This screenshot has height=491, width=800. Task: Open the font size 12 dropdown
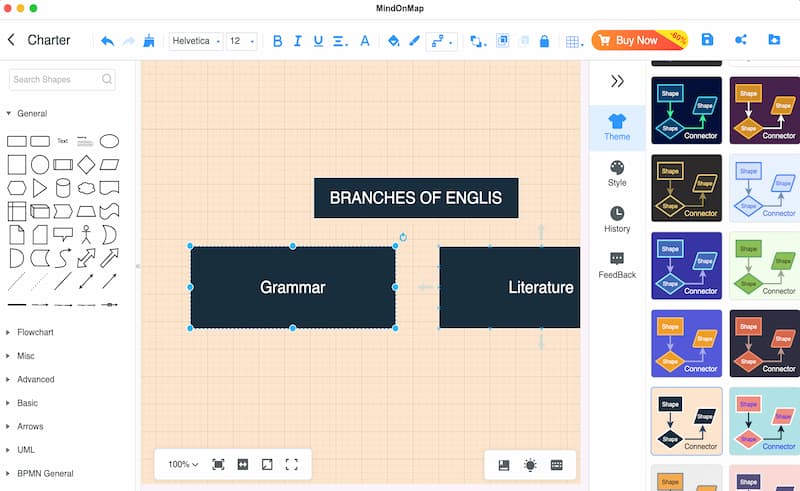241,41
